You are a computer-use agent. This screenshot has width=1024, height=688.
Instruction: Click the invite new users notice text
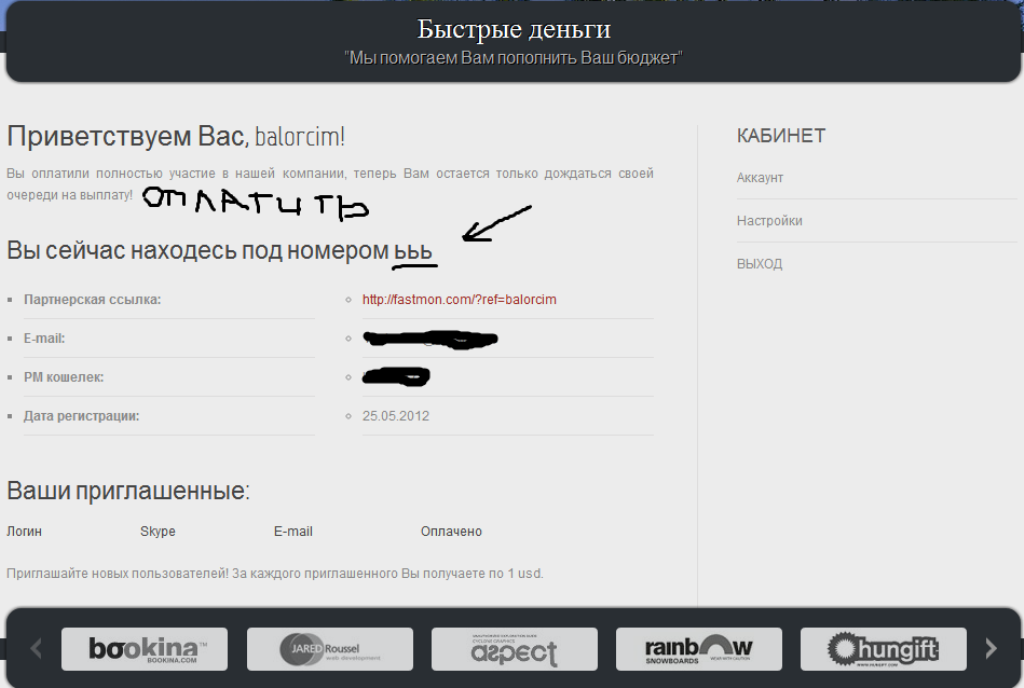click(275, 573)
